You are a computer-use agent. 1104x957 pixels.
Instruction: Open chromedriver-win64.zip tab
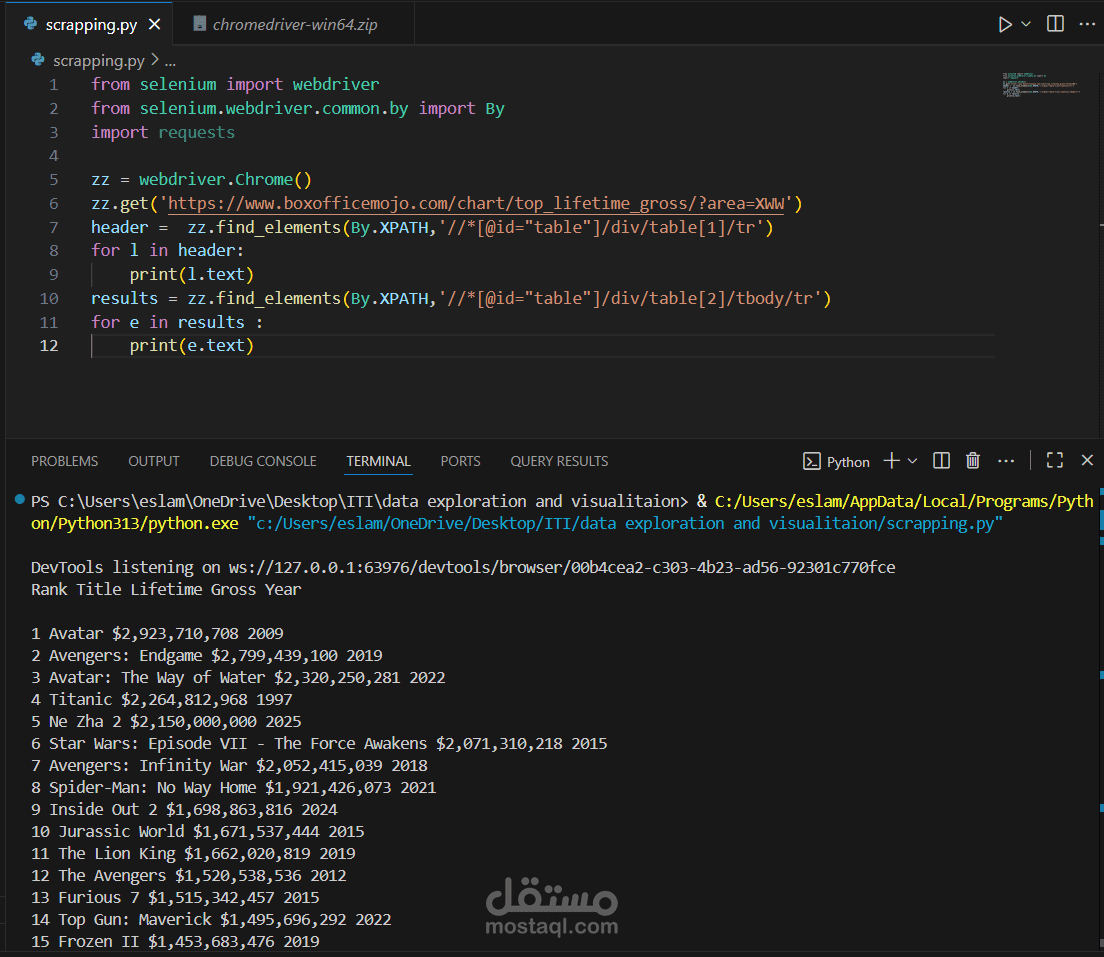tap(294, 25)
